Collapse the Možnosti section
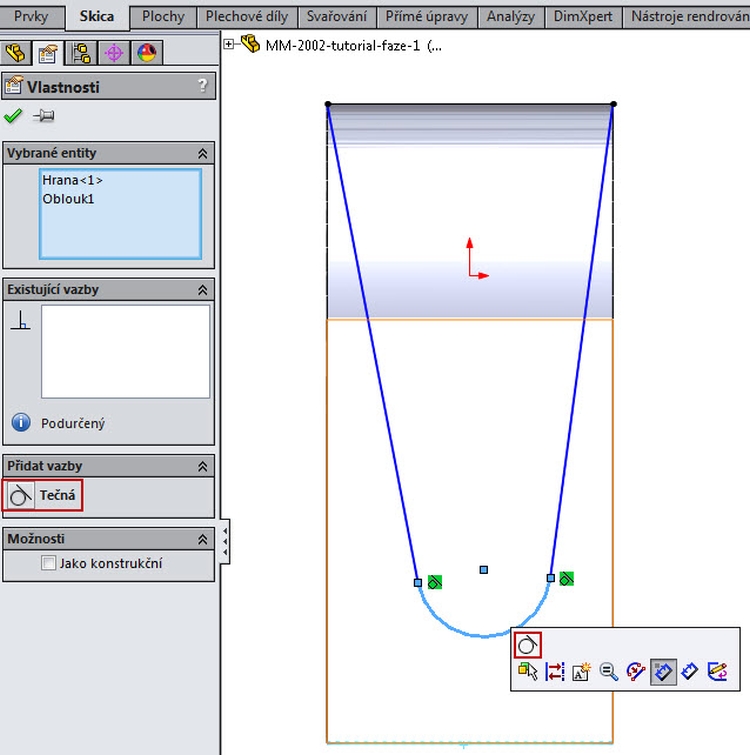 click(203, 539)
